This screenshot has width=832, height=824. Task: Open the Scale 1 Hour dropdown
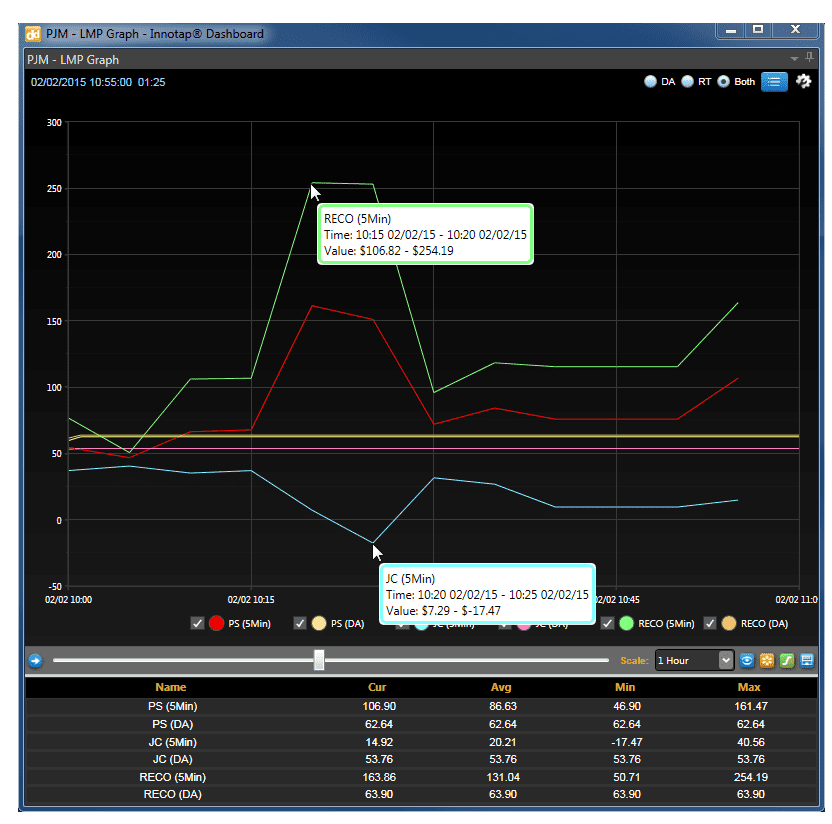pyautogui.click(x=695, y=661)
